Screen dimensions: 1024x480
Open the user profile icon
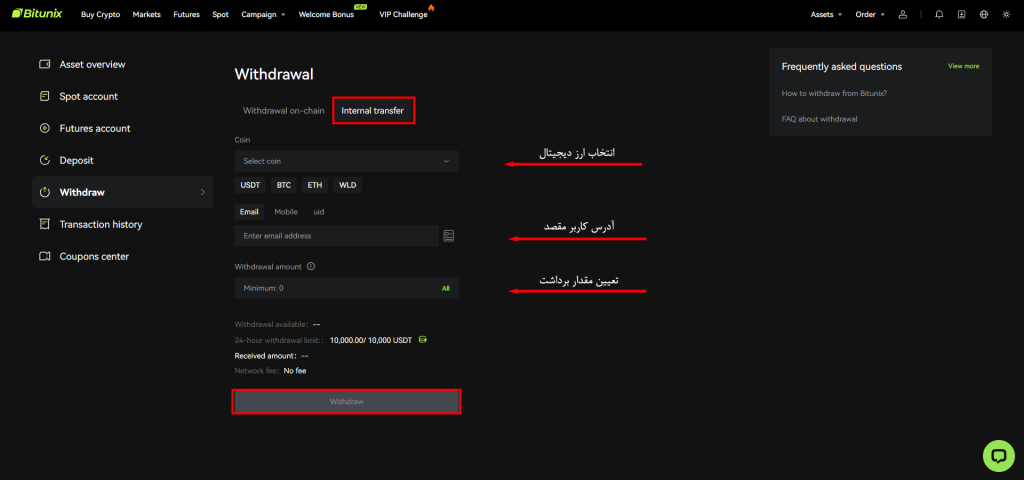(x=903, y=14)
